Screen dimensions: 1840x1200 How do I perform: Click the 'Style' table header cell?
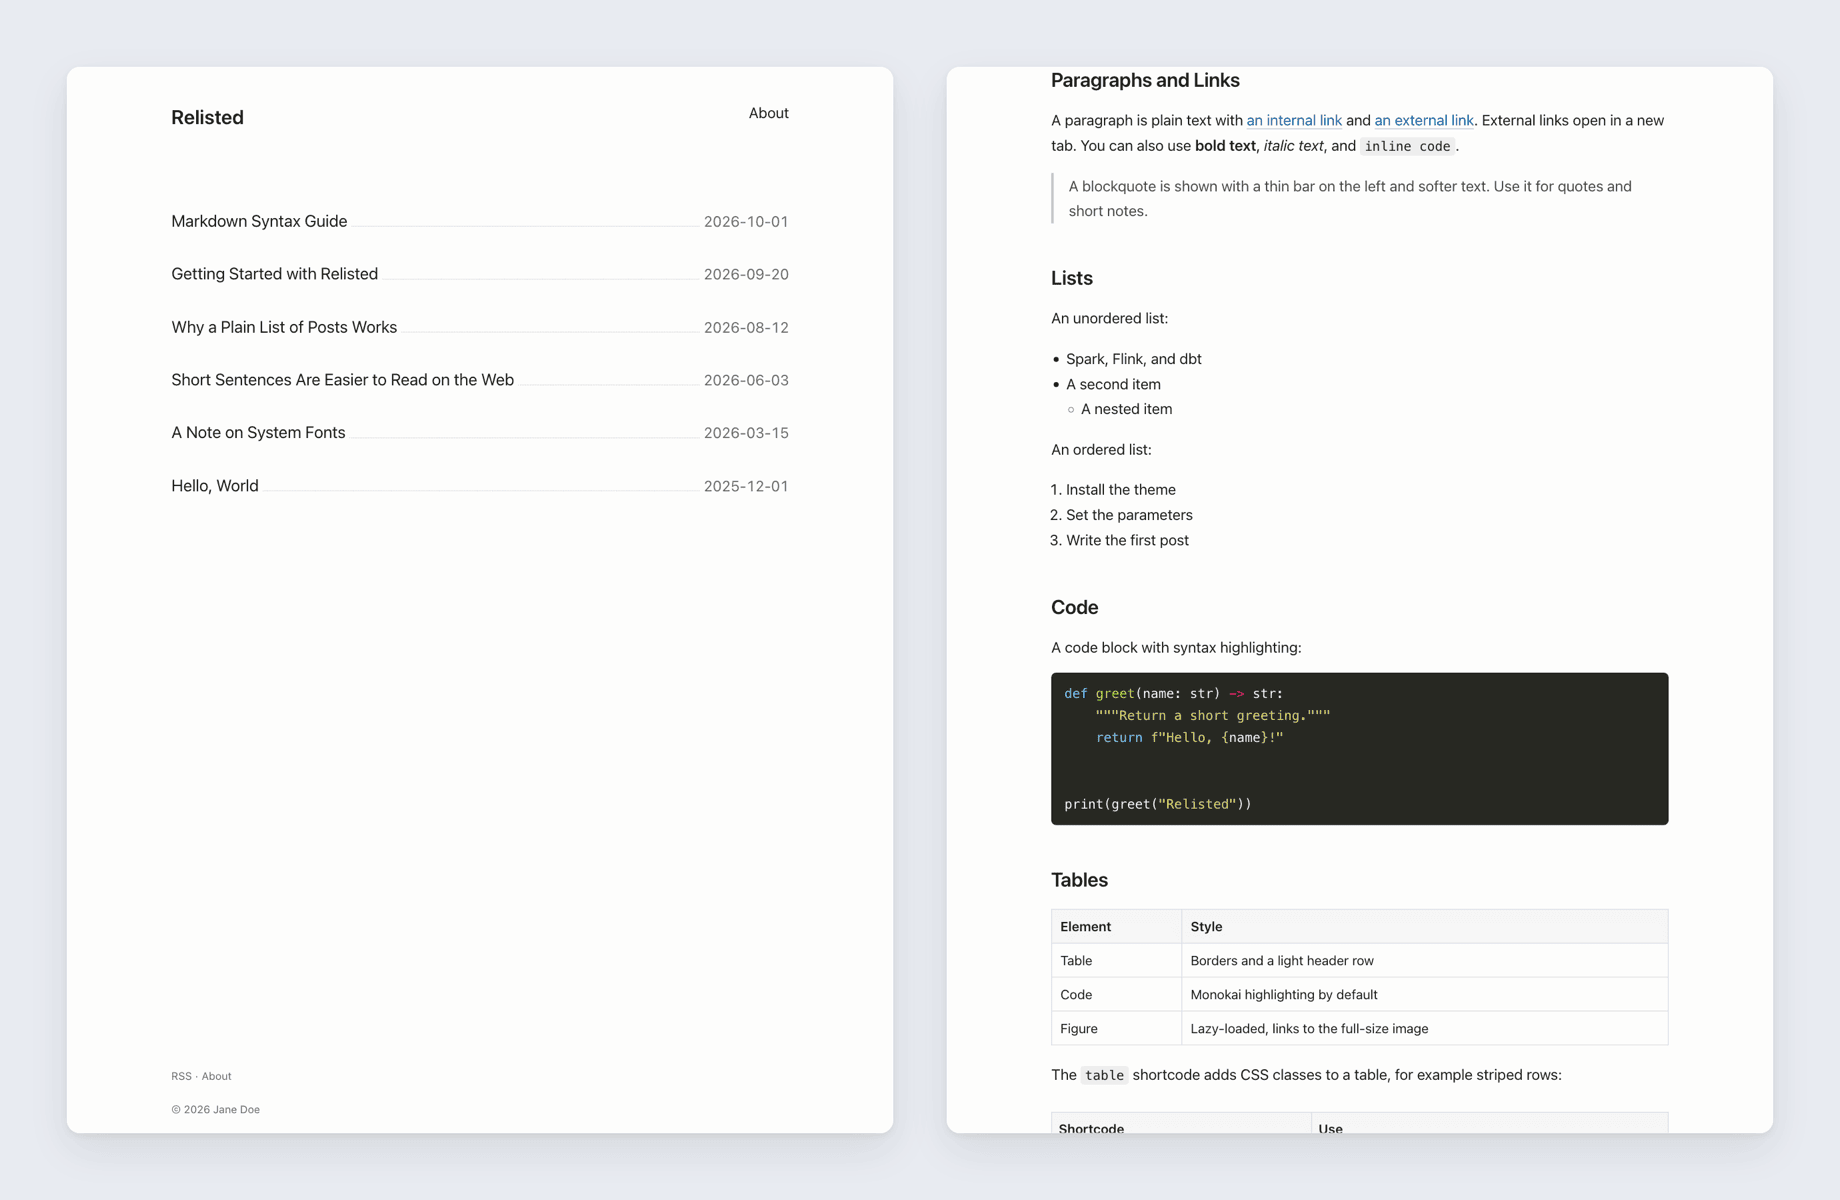(x=1424, y=927)
